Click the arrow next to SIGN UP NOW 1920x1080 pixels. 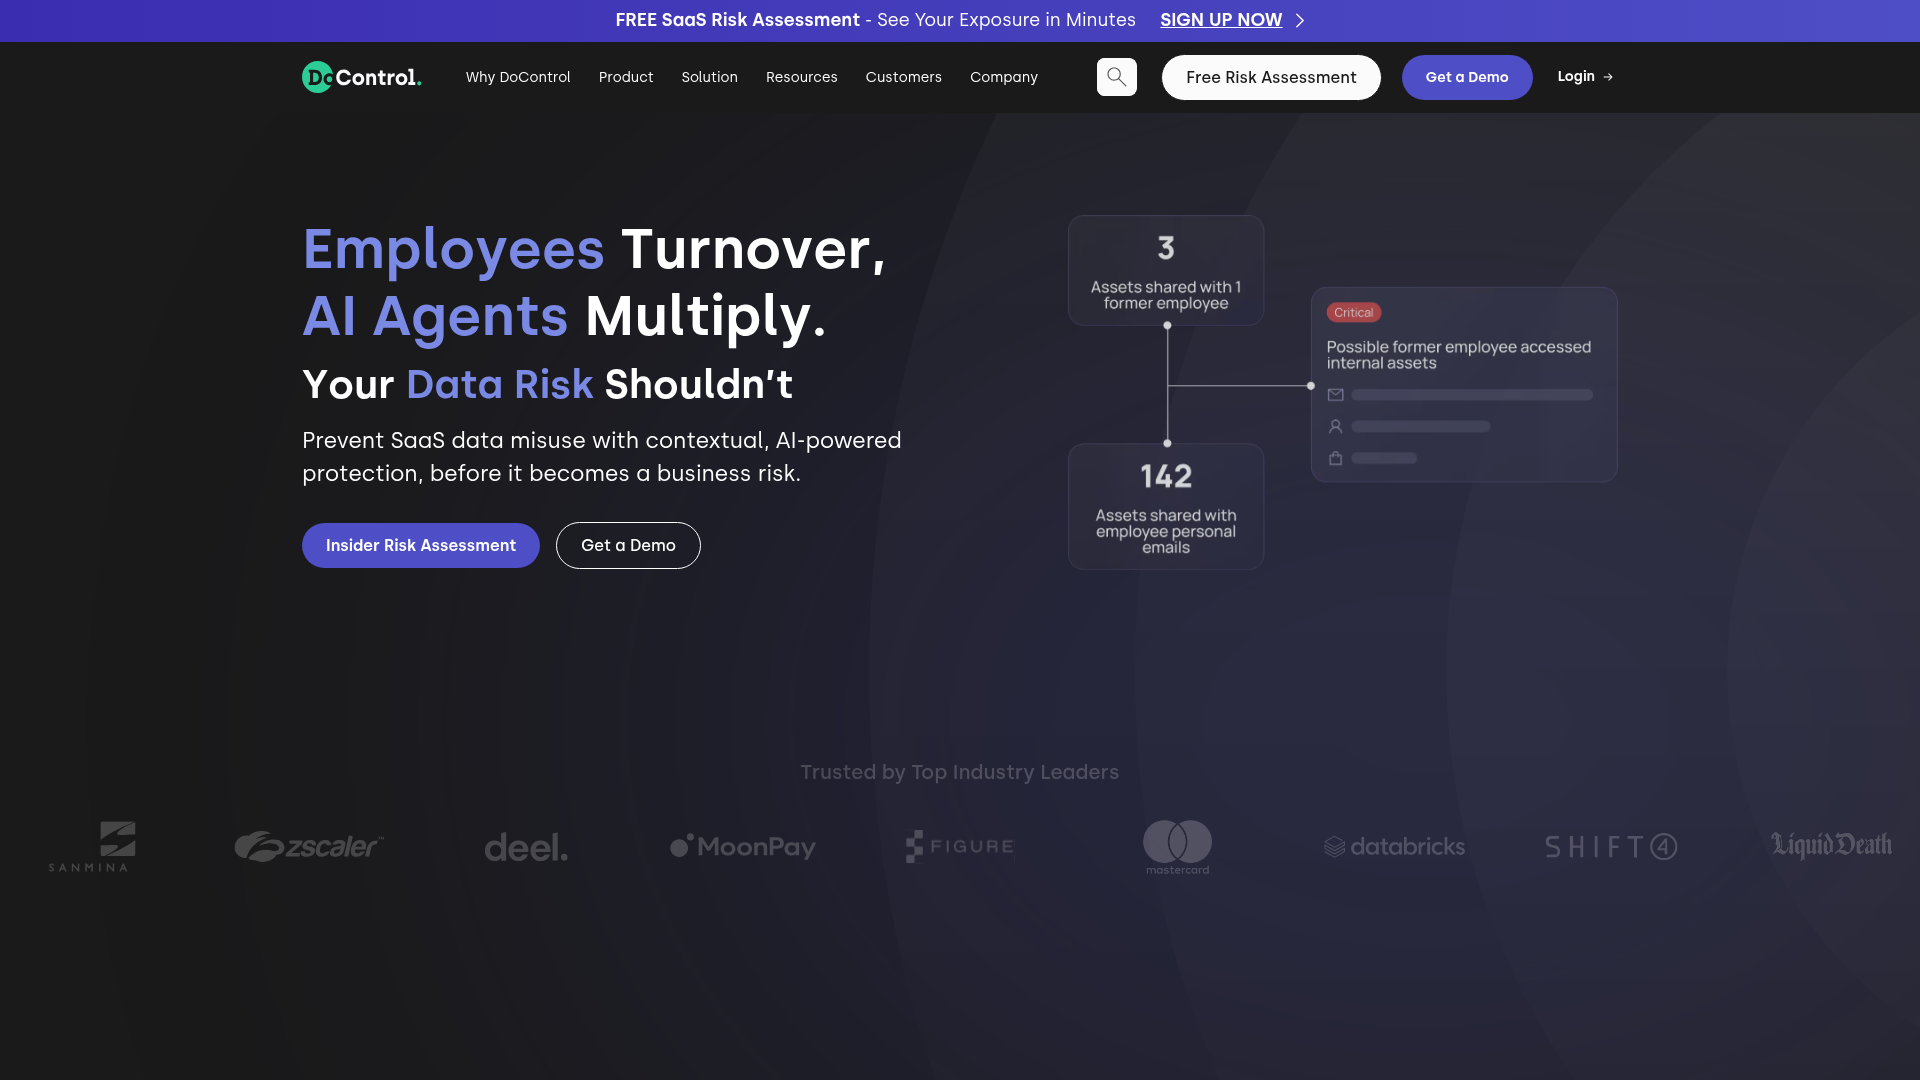click(x=1300, y=20)
